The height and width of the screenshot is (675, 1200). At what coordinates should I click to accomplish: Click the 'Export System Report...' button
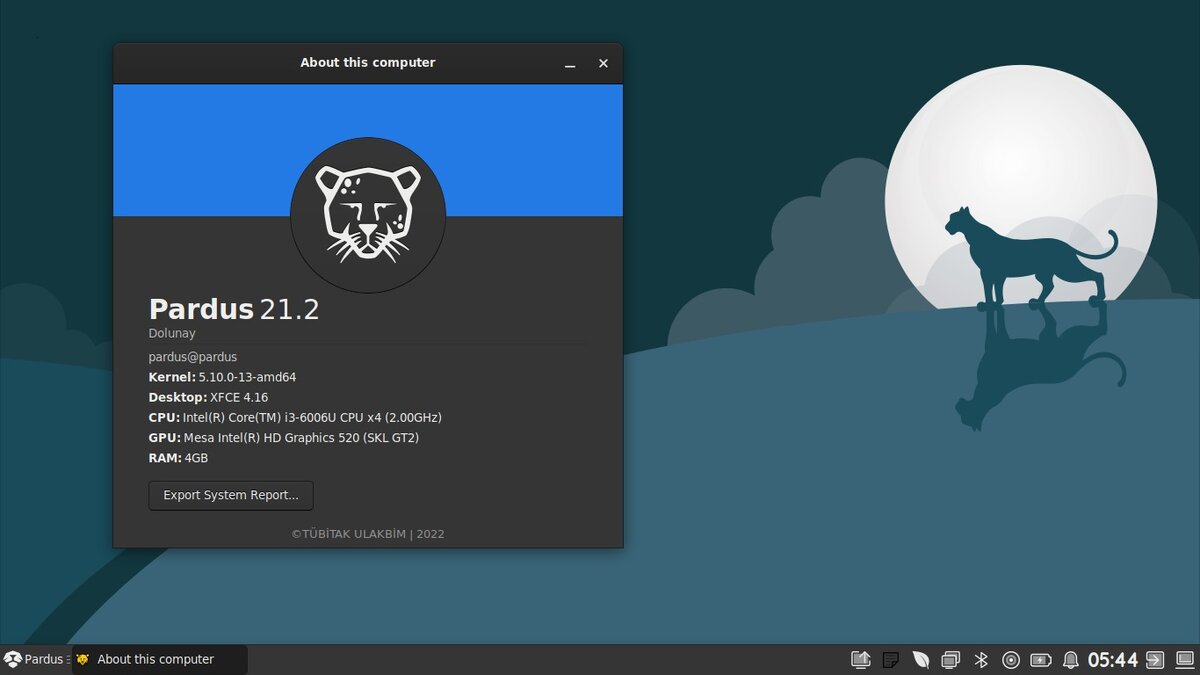click(230, 495)
